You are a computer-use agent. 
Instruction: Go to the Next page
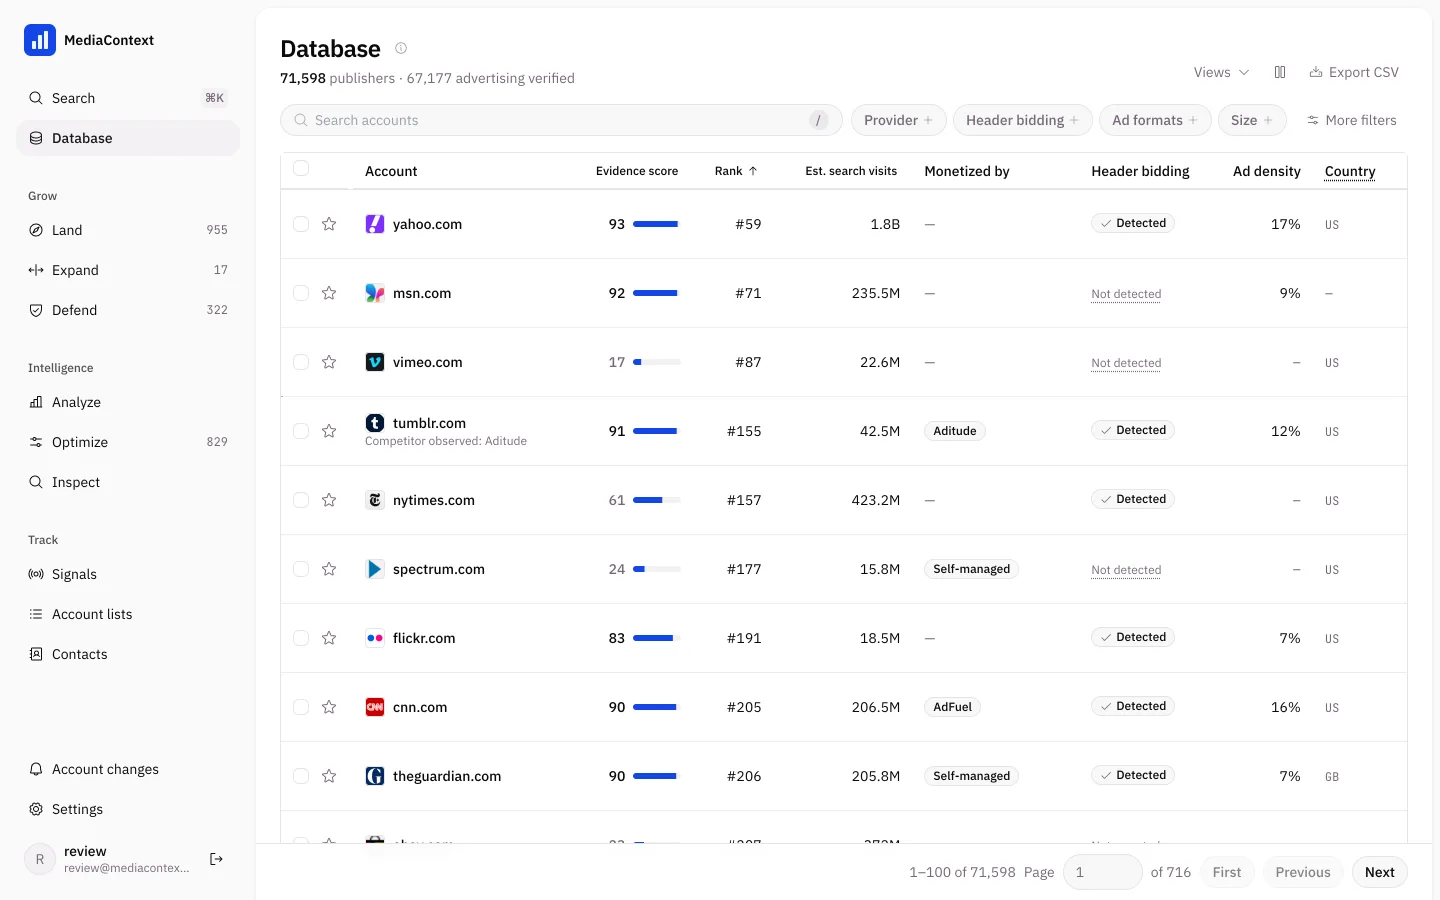1380,872
